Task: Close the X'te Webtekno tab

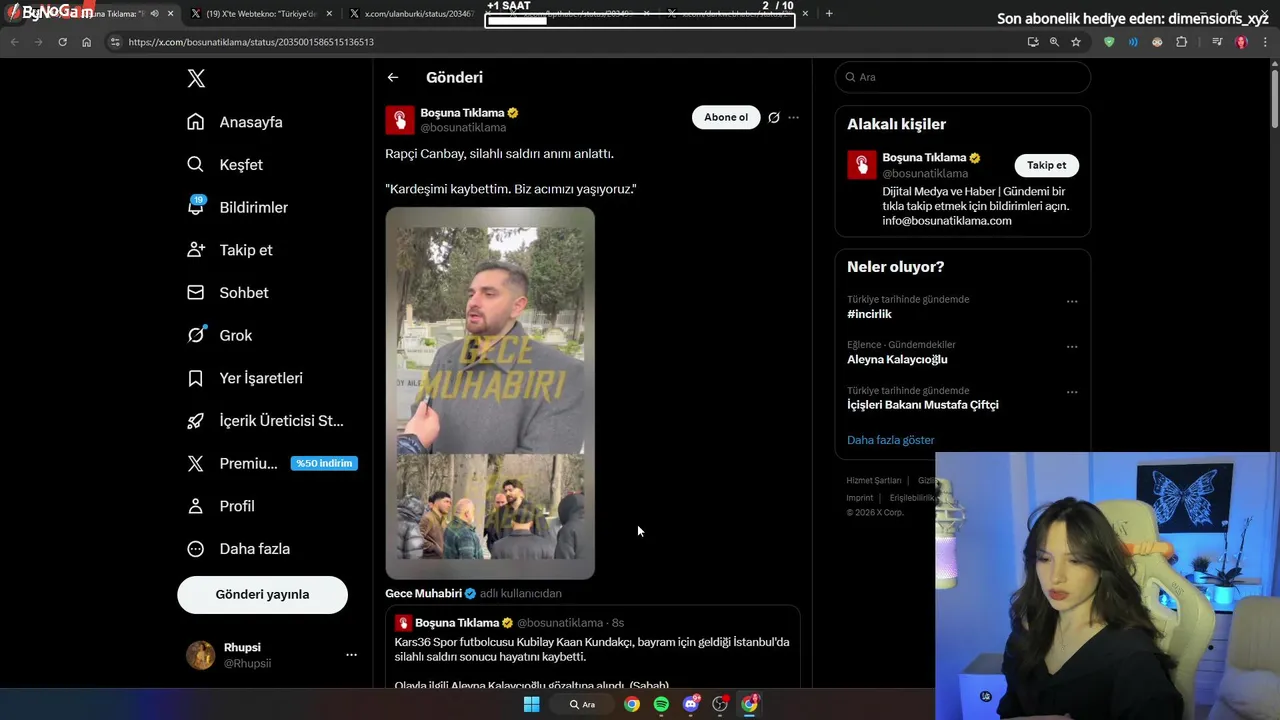Action: point(329,14)
